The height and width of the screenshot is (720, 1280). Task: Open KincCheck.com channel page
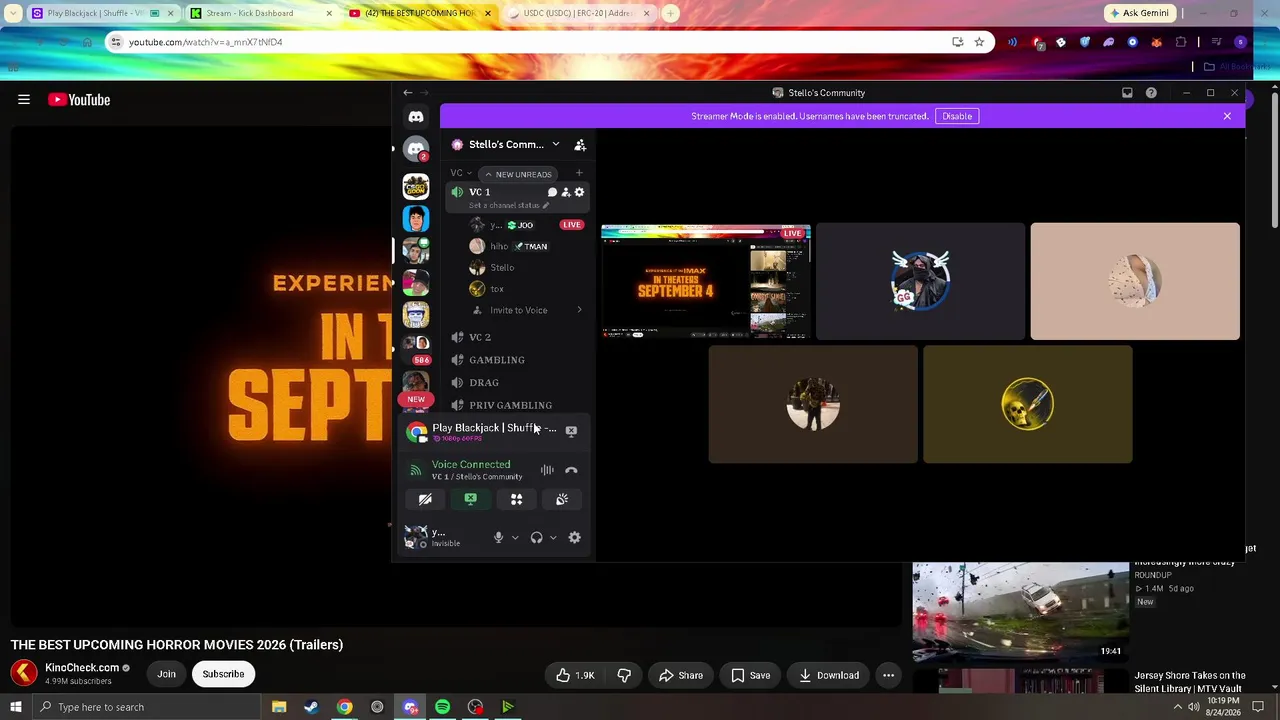pyautogui.click(x=81, y=668)
